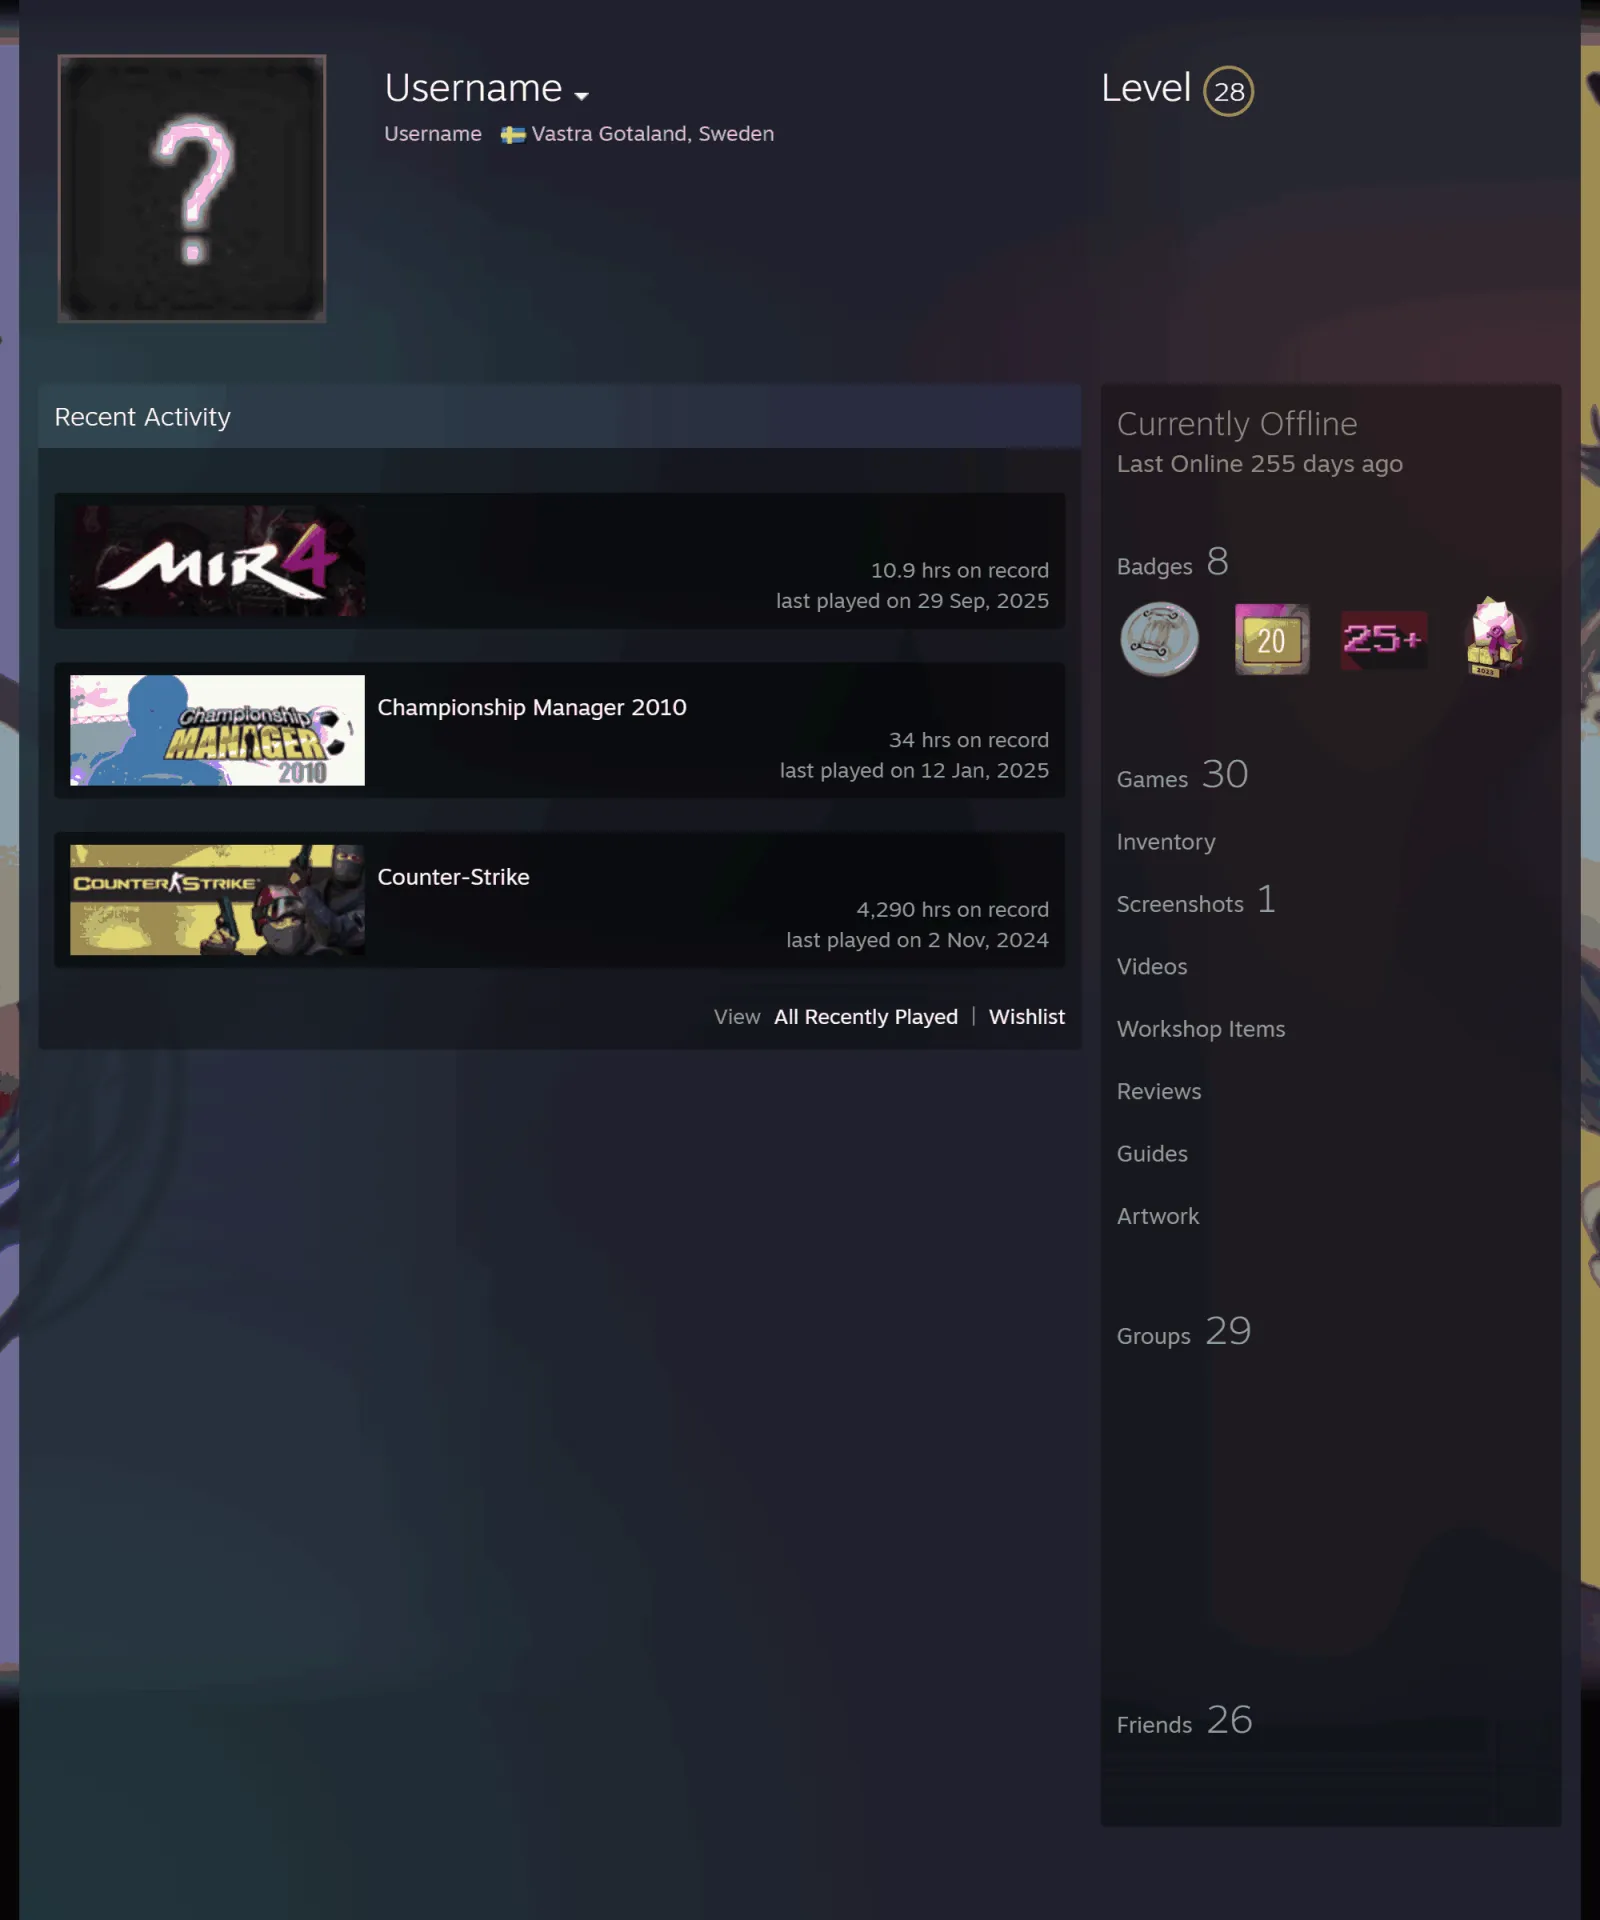Screen dimensions: 1600x1920
Task: Open Workshop Items
Action: coord(1201,1029)
